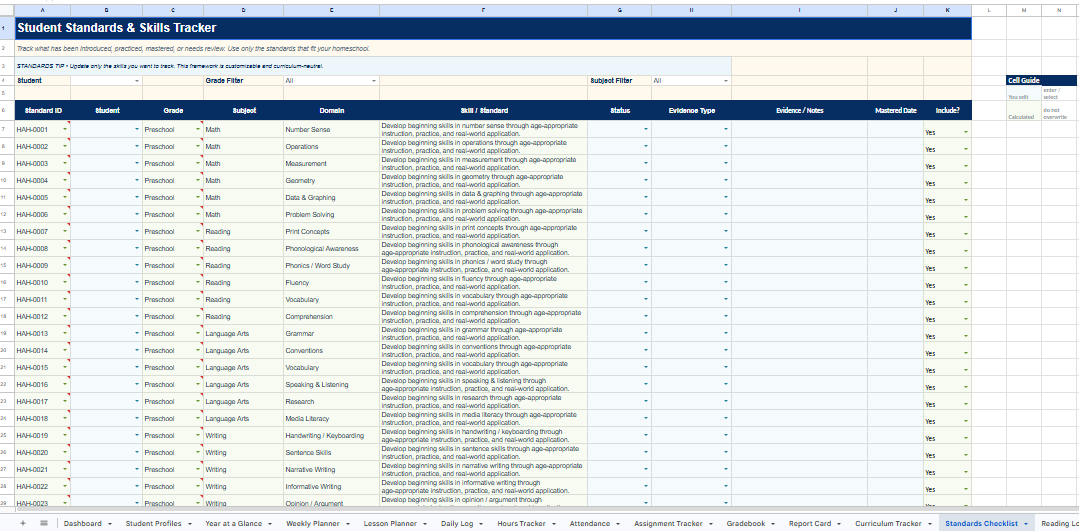
Task: Open Evidence Type dropdown for HAH-0015
Action: [x=726, y=367]
